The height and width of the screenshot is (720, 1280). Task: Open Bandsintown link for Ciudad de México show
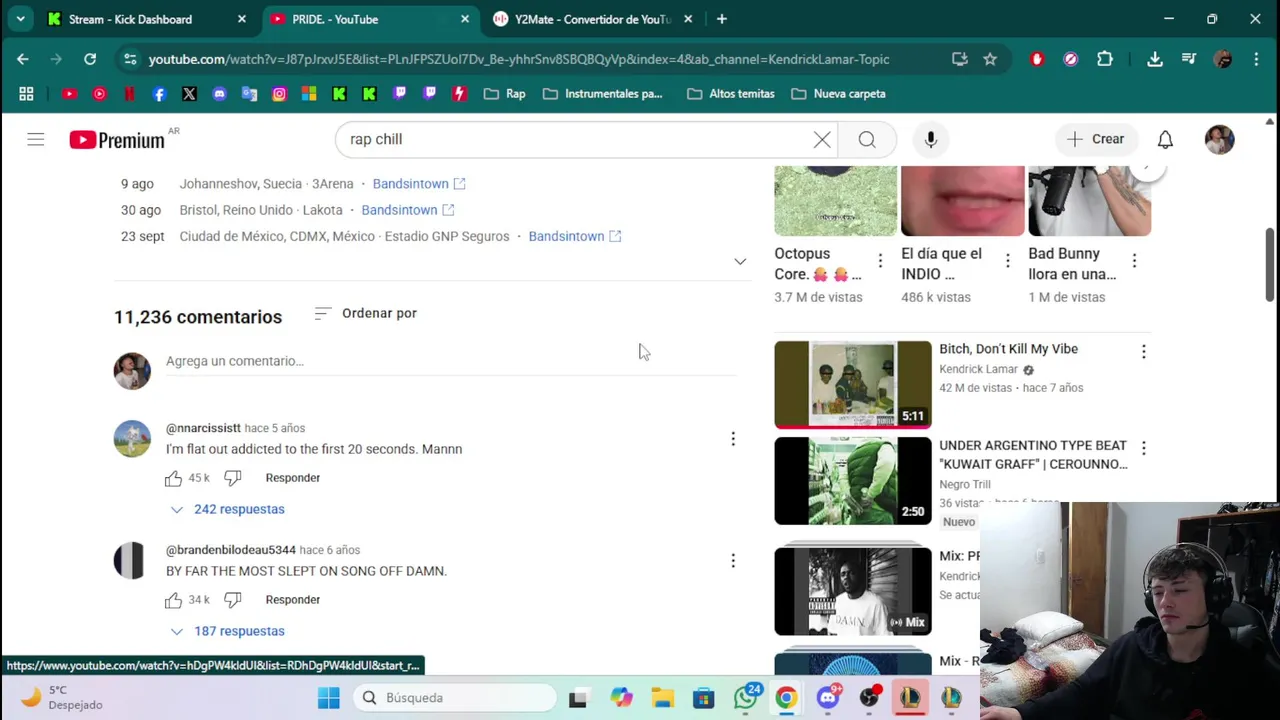[575, 236]
